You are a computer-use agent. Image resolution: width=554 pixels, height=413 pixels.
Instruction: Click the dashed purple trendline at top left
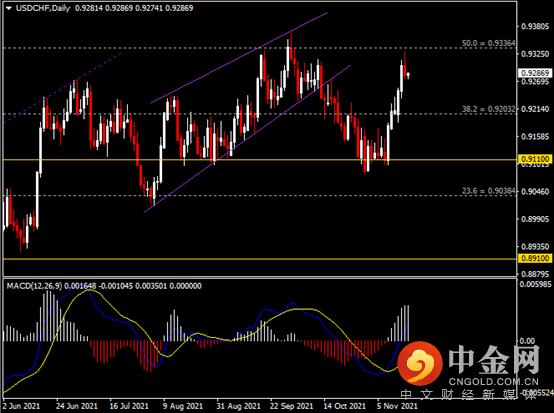(63, 88)
